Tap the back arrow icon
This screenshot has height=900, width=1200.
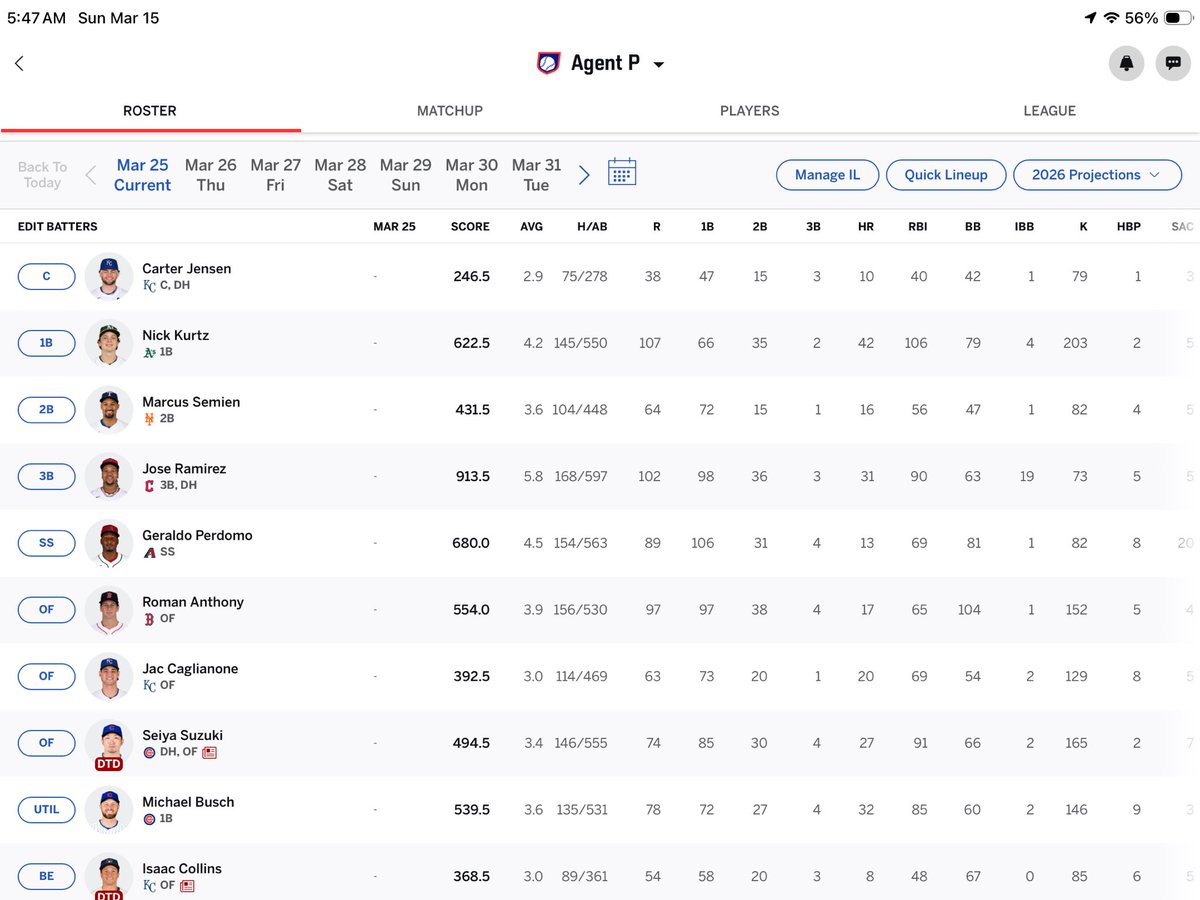tap(19, 63)
